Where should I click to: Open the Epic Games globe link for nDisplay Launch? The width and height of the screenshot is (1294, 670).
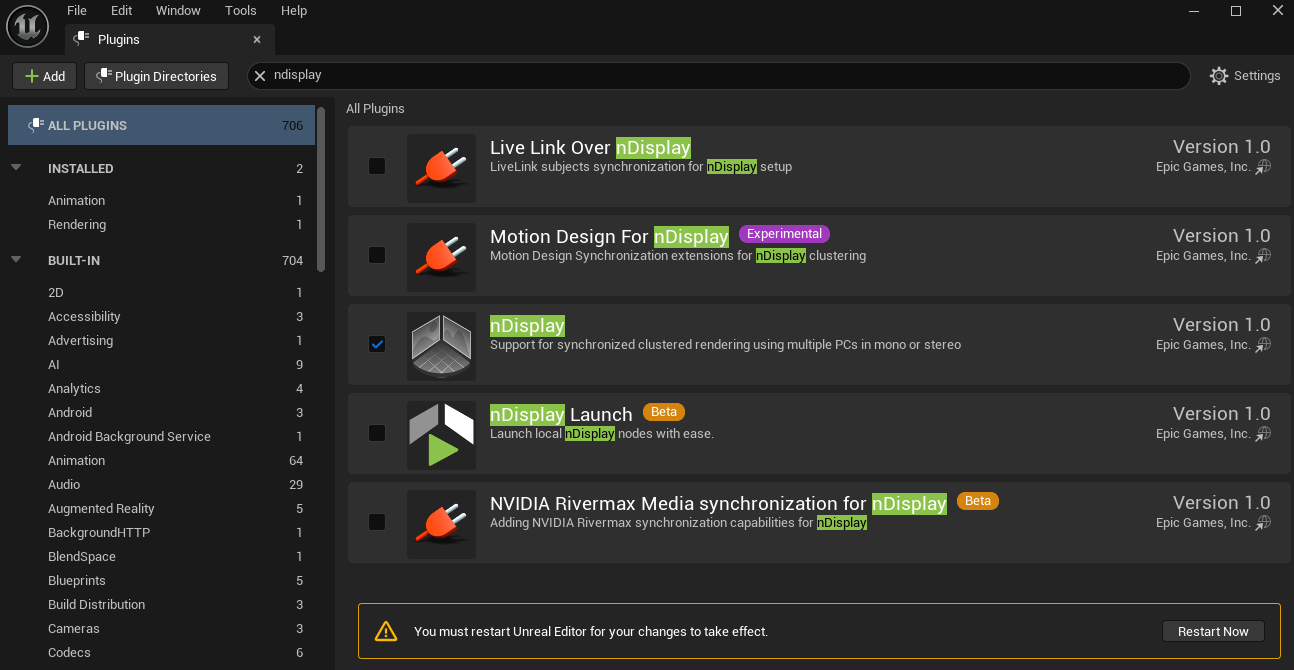(x=1264, y=434)
